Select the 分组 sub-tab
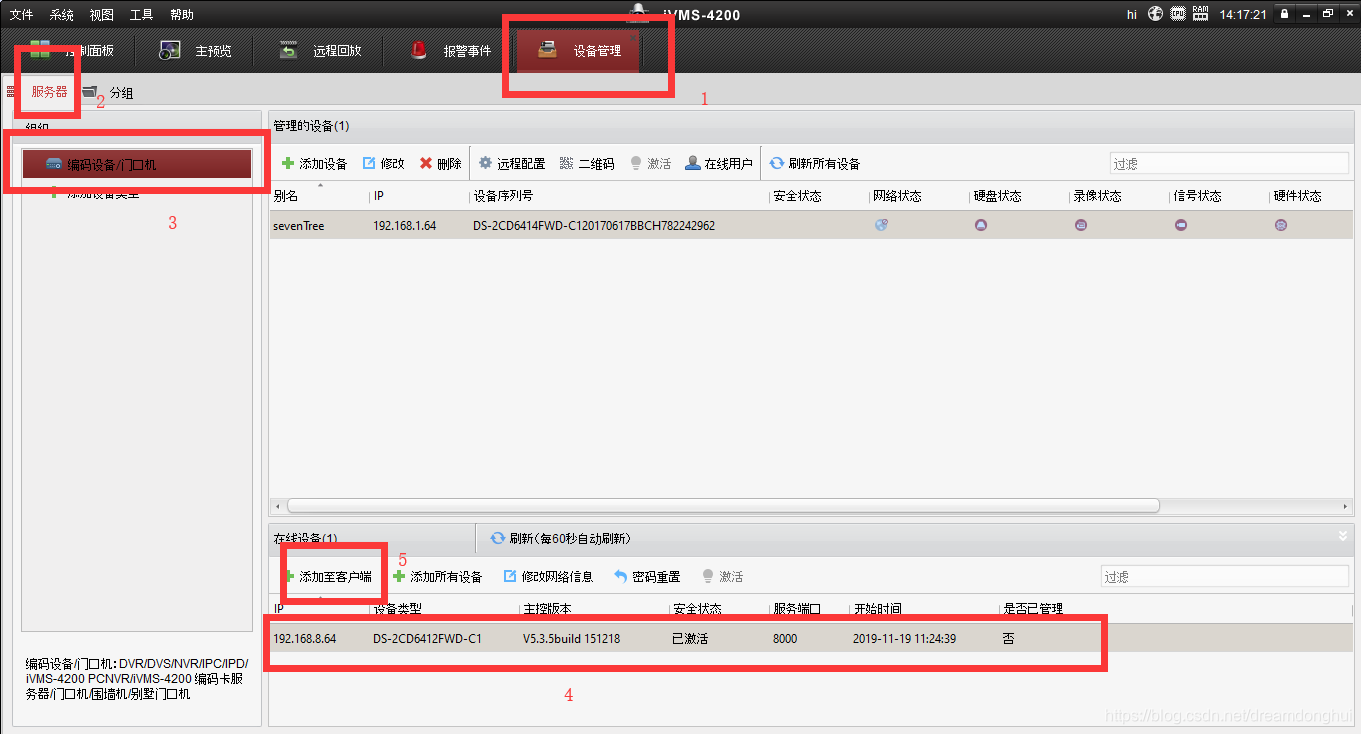Screen dimensions: 1361x734 click(121, 93)
